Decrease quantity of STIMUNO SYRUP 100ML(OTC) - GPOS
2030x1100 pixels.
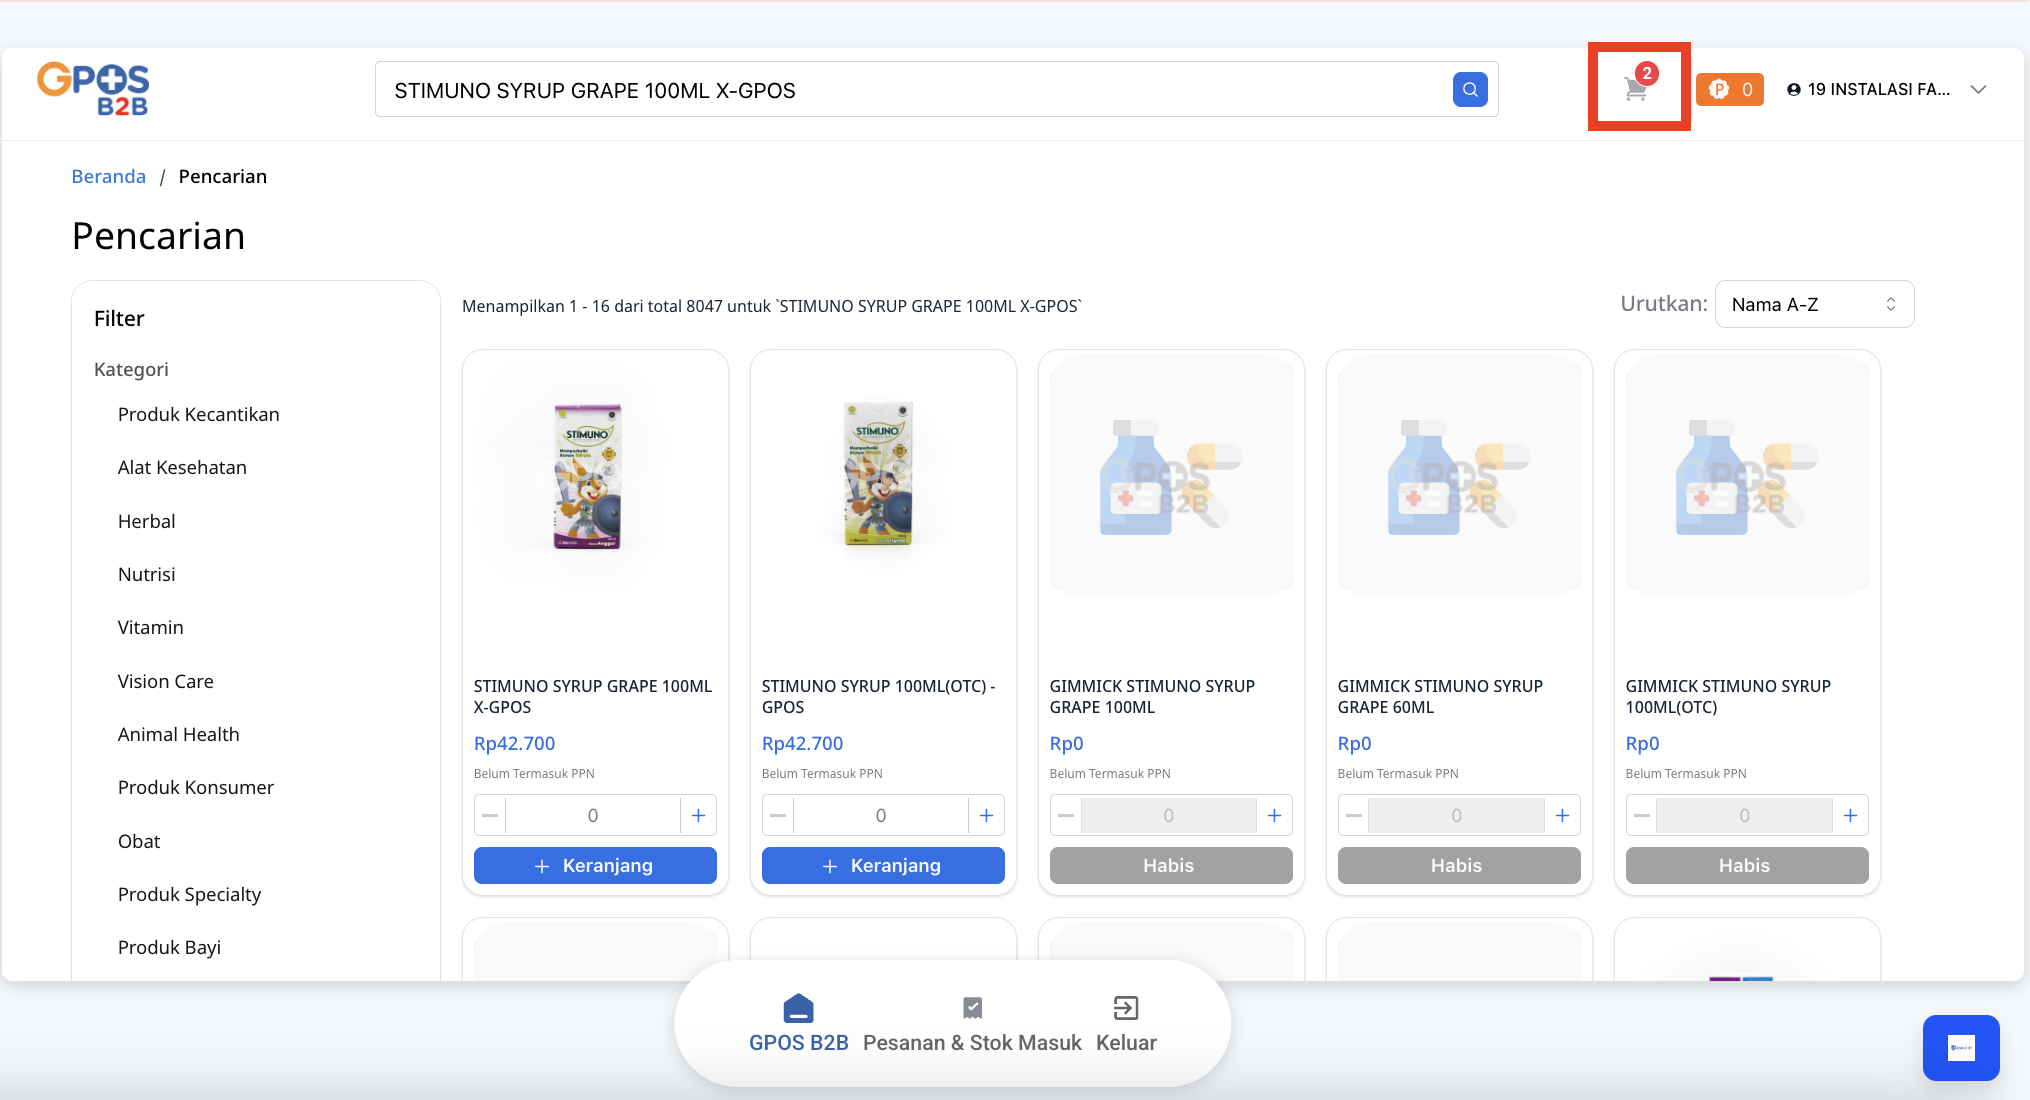coord(778,816)
